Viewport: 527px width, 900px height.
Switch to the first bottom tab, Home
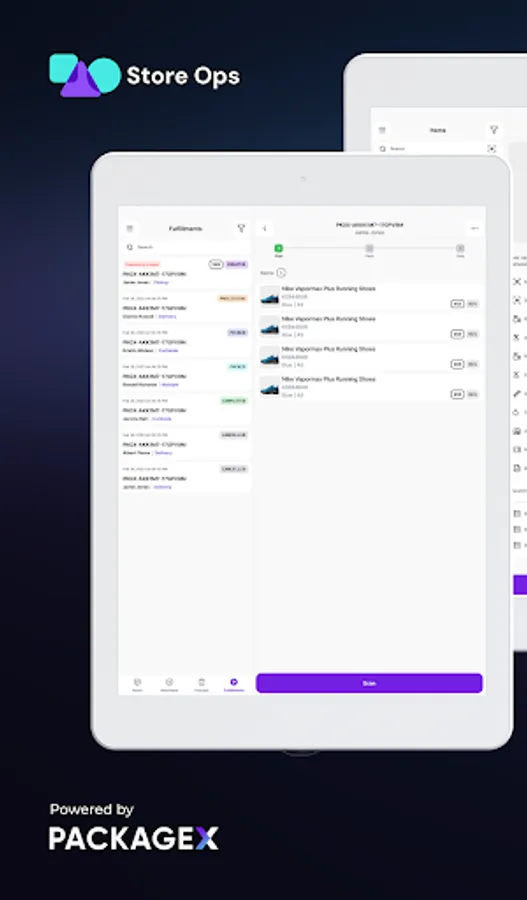pos(137,684)
